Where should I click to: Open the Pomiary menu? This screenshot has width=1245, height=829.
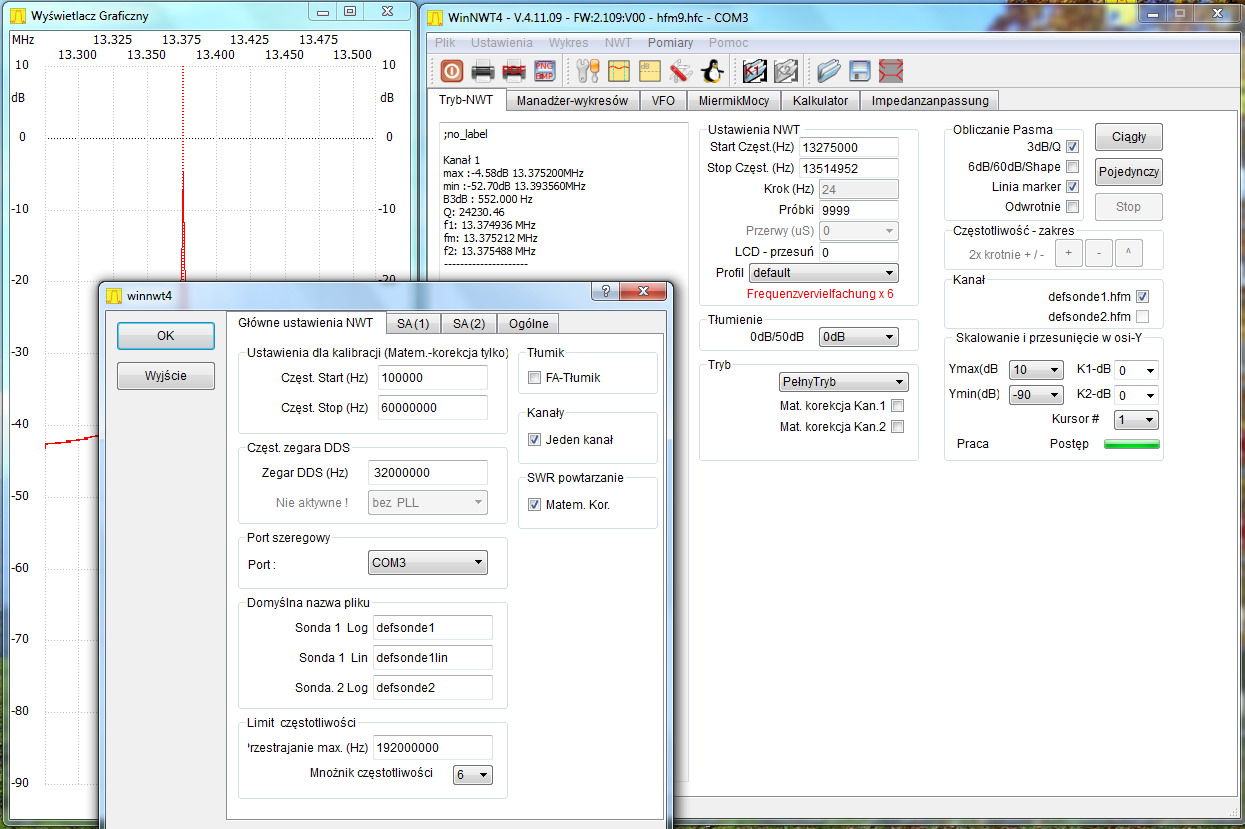pos(670,43)
